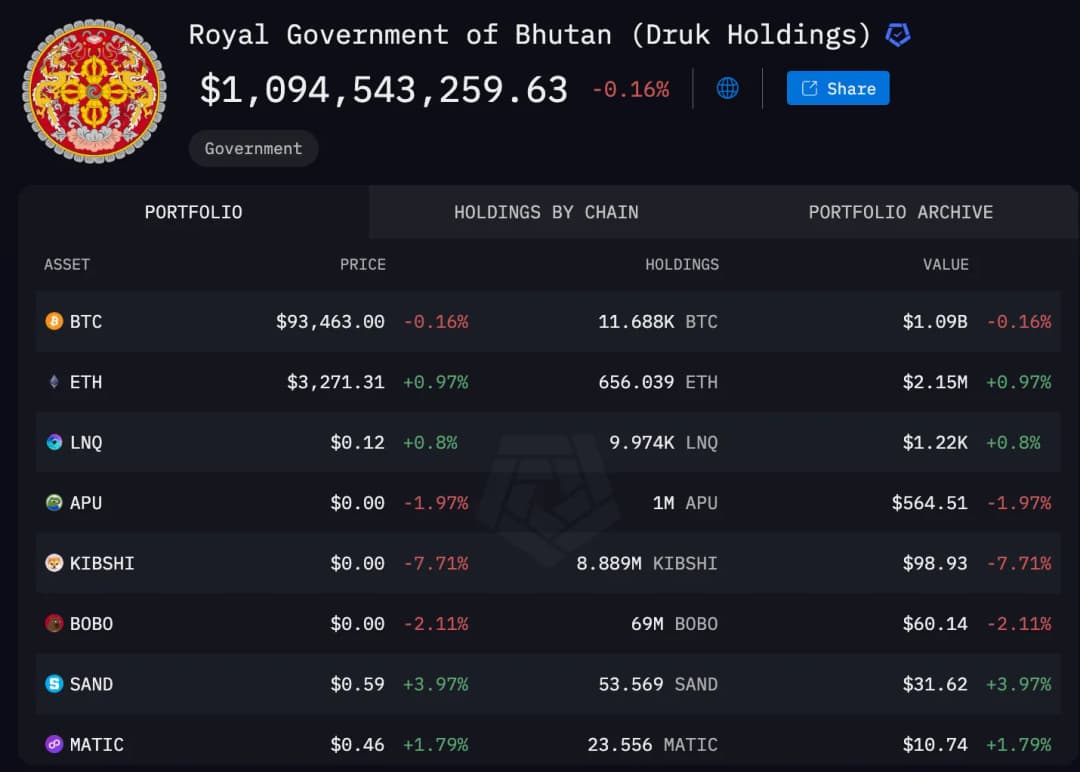Click the Bitcoin BTC coin icon
Screen dimensions: 1080x772
54,321
